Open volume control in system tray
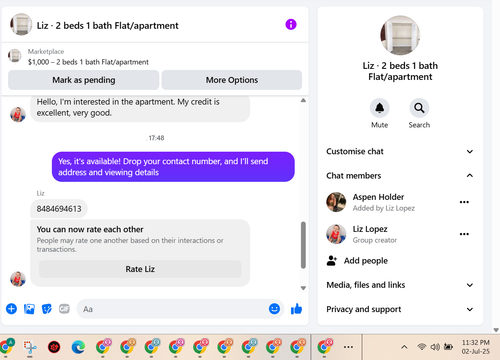The height and width of the screenshot is (360, 500). point(435,347)
